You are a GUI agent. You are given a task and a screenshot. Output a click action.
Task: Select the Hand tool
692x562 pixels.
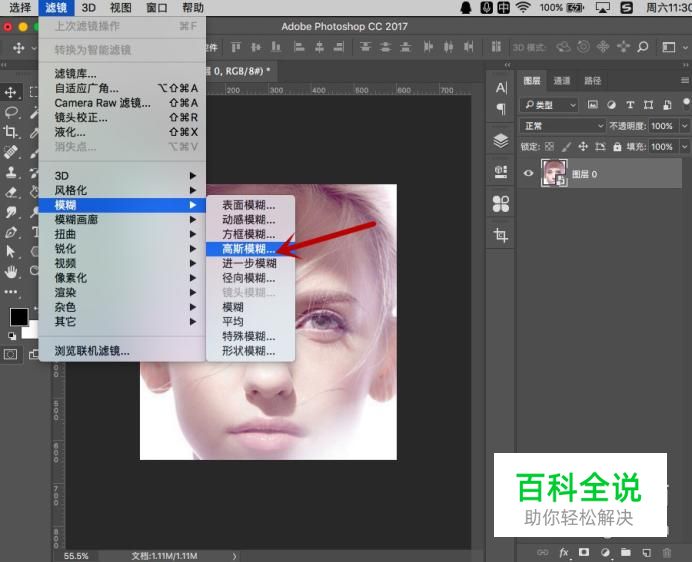tap(11, 271)
